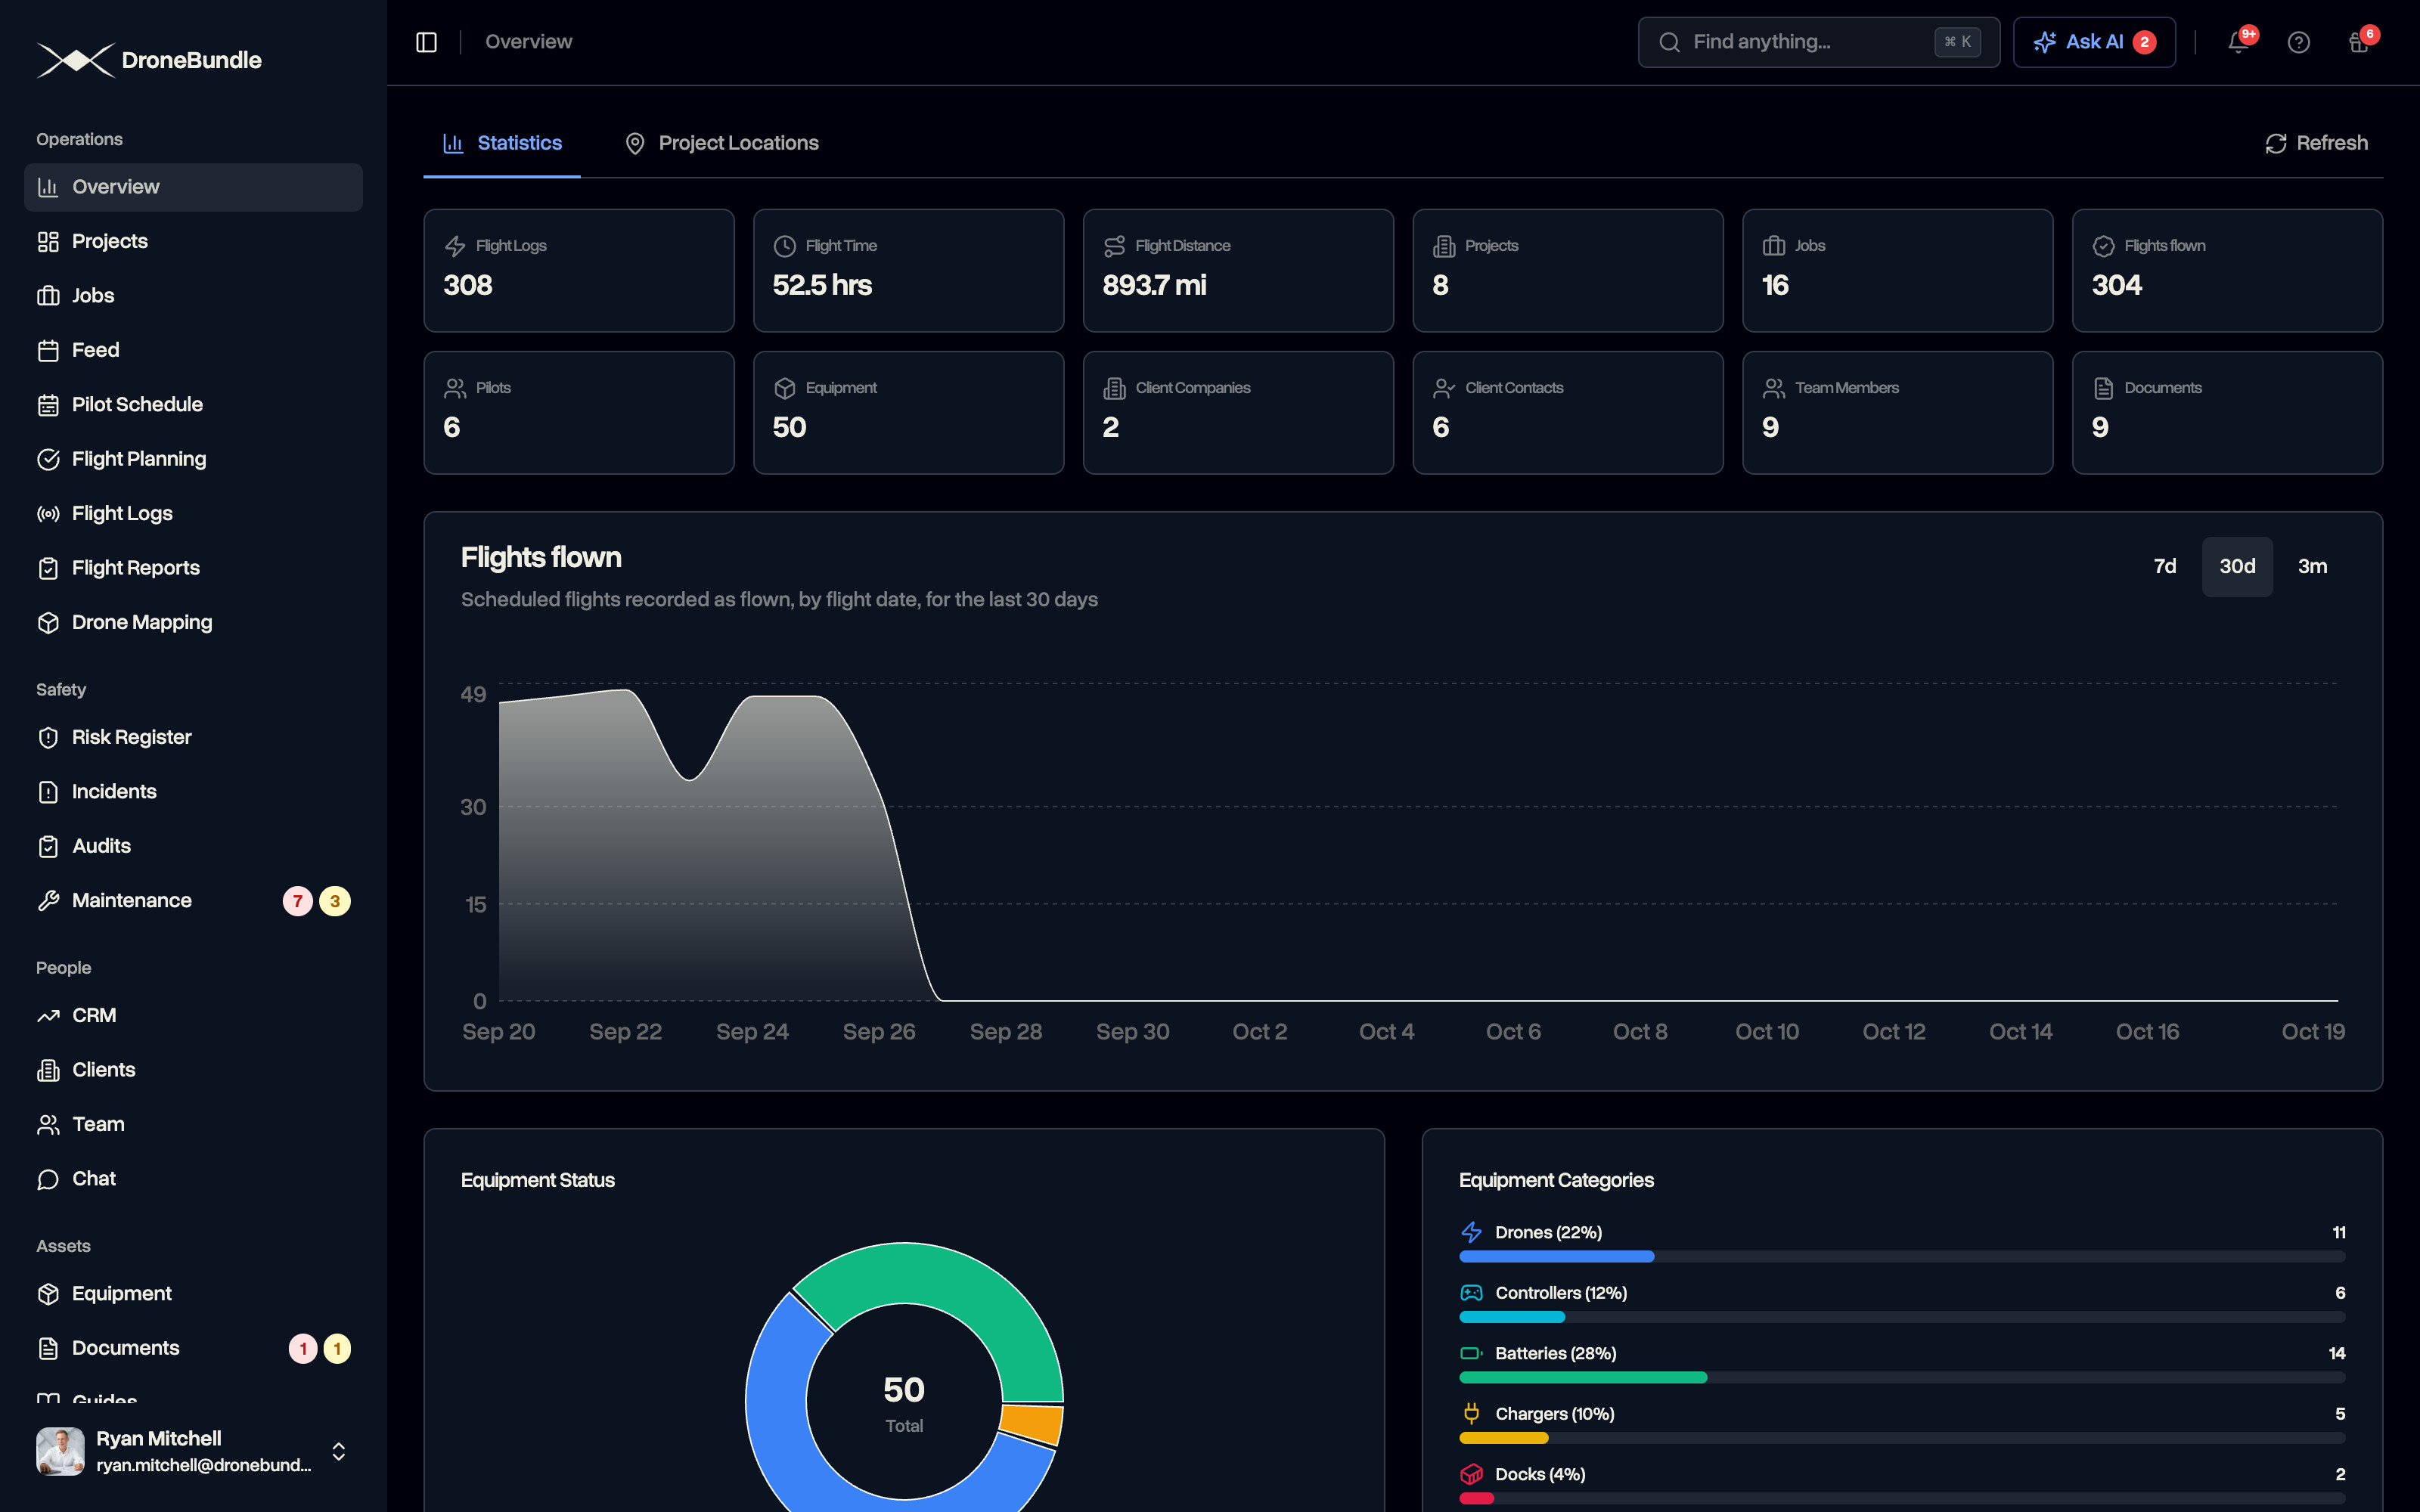Click Ryan Mitchell's profile avatar
Viewport: 2420px width, 1512px height.
[x=60, y=1452]
